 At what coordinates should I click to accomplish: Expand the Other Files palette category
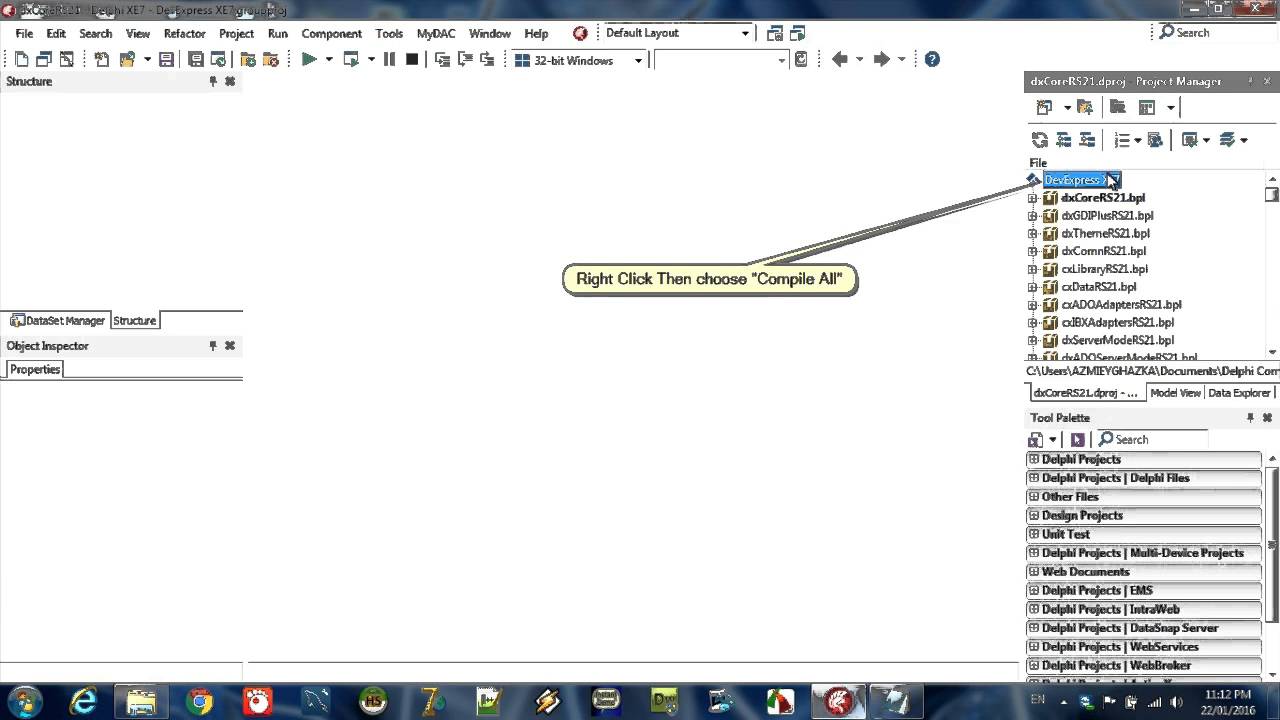tap(1034, 497)
